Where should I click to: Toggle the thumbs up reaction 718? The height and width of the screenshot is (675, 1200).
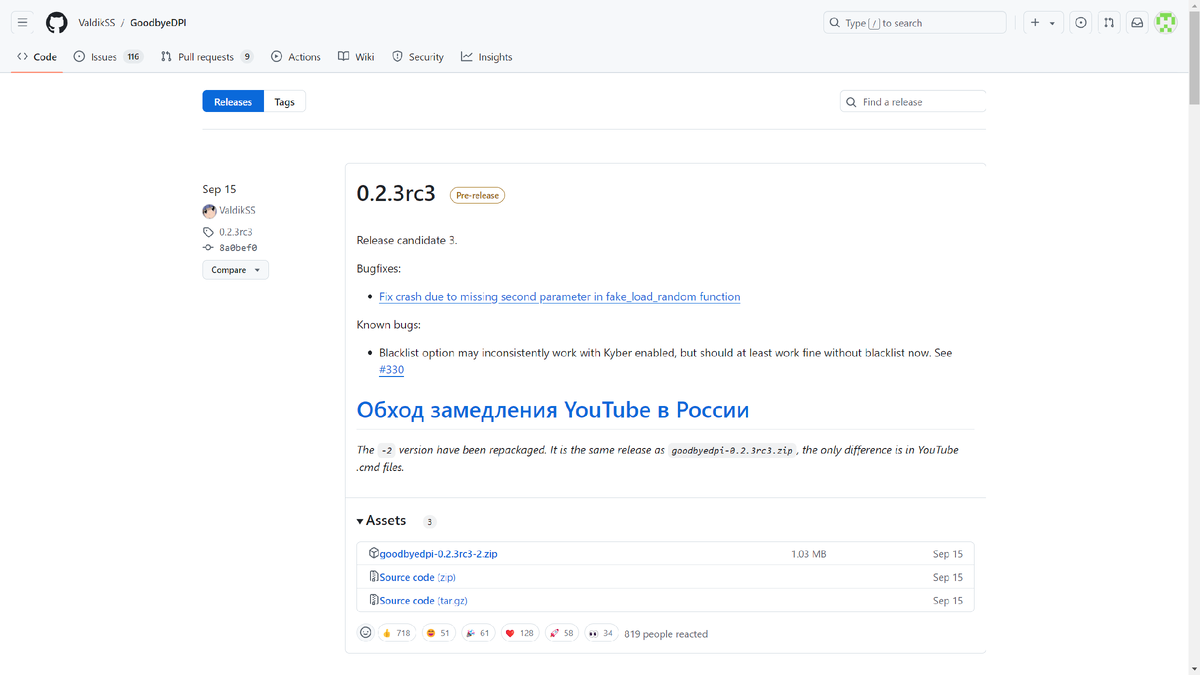point(397,633)
